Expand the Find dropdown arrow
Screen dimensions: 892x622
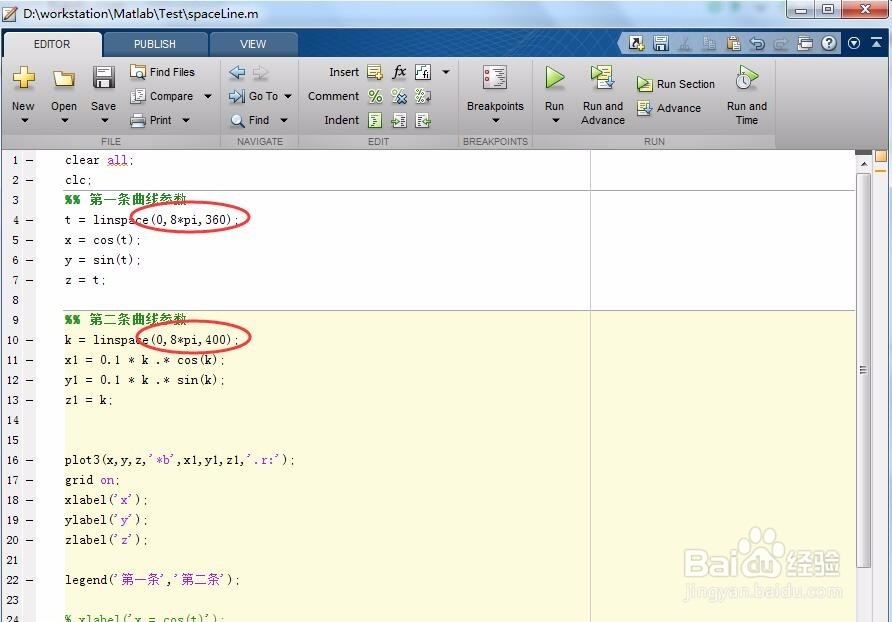pyautogui.click(x=284, y=120)
